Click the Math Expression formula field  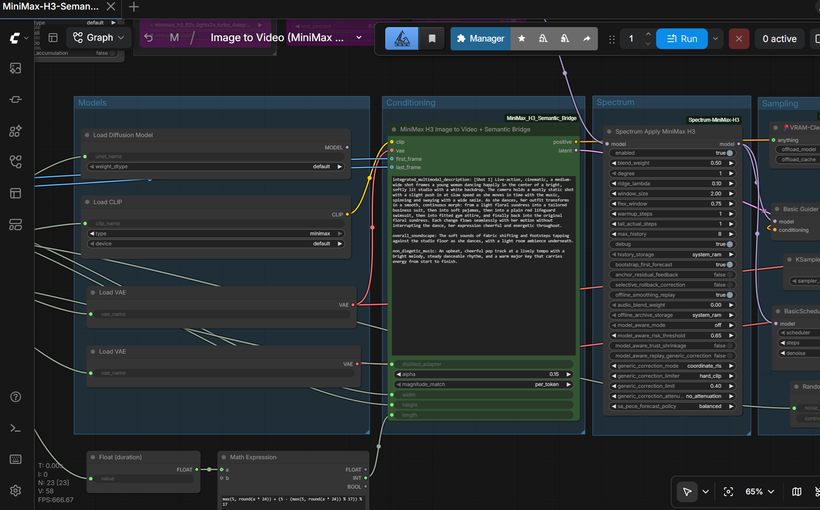[x=292, y=502]
